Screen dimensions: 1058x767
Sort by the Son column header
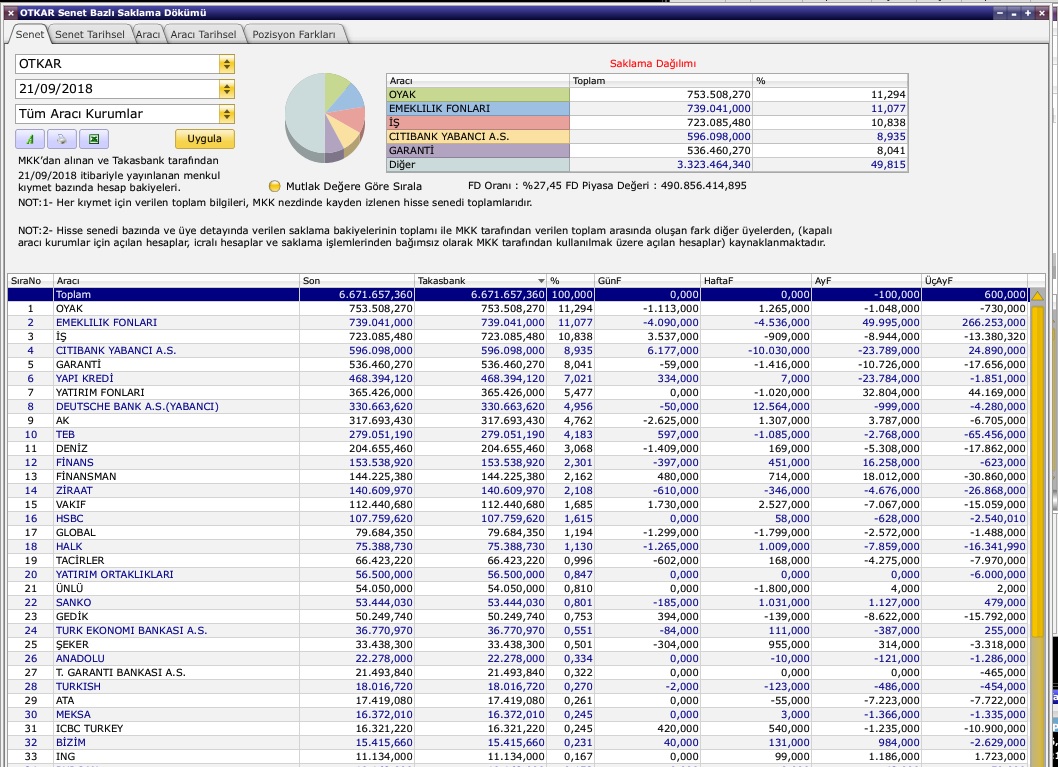point(356,281)
